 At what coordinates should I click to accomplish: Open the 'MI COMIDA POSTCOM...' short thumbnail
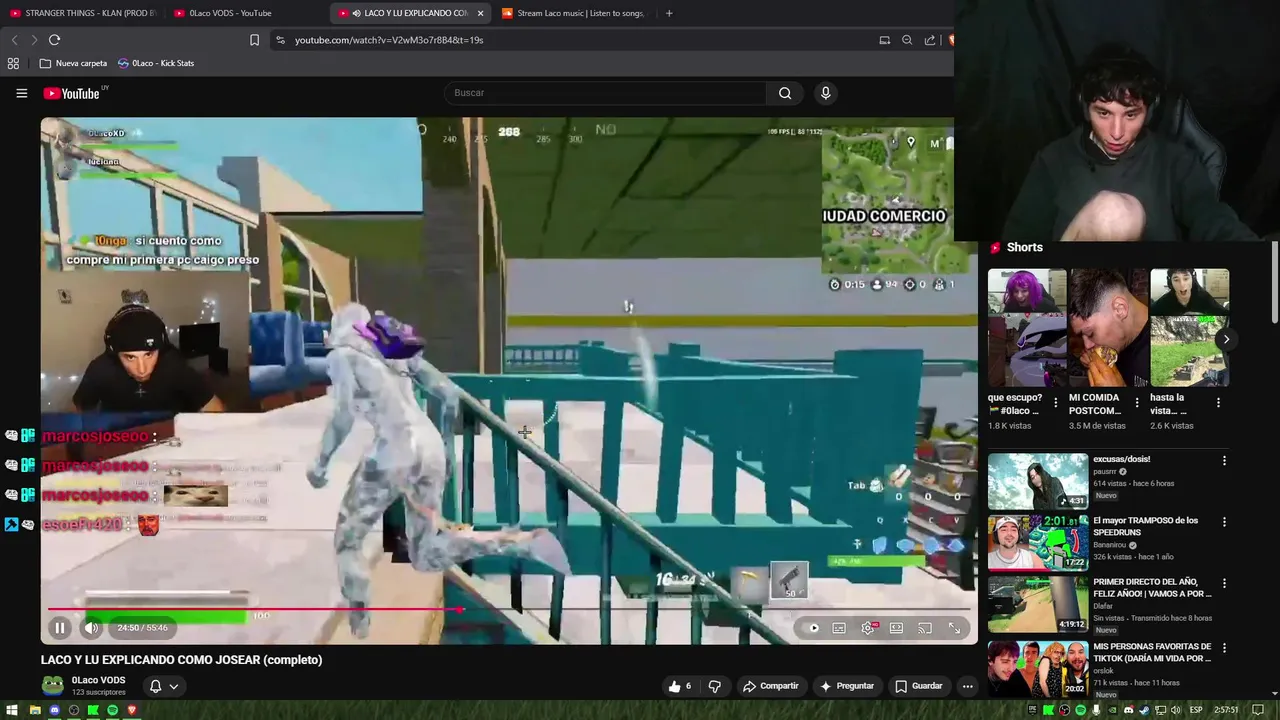coord(1108,327)
